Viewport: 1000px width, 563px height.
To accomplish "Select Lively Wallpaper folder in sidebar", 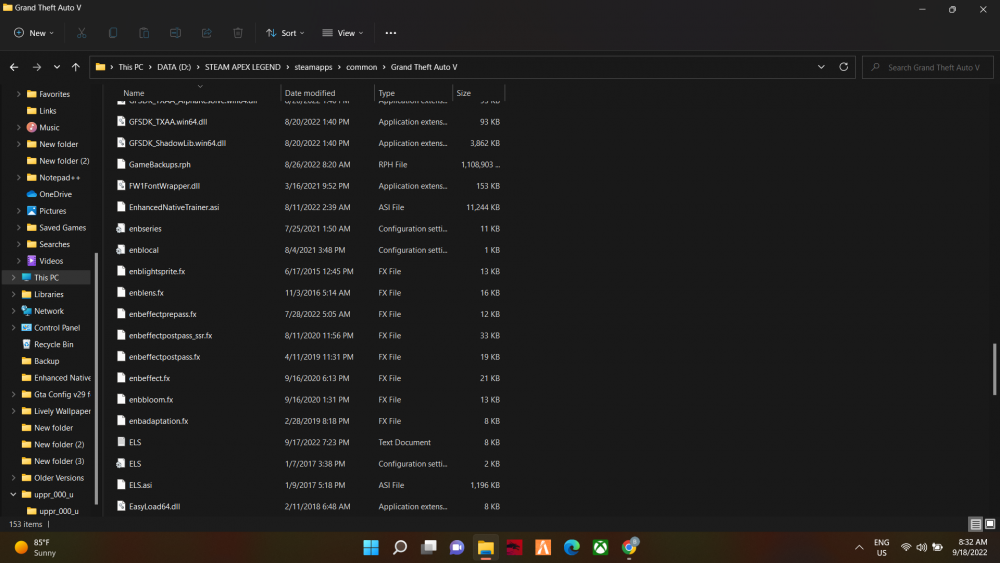I will coord(62,411).
